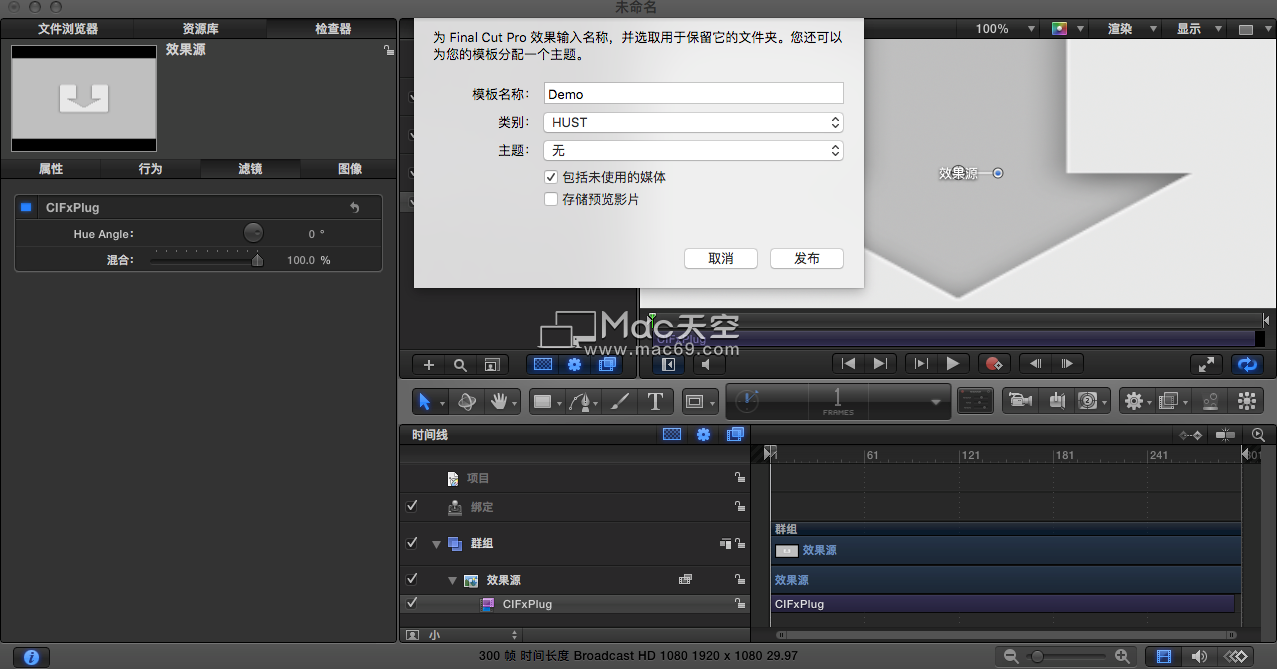The width and height of the screenshot is (1277, 669).
Task: Click the zoom in timeline magnifier
Action: tap(1122, 656)
